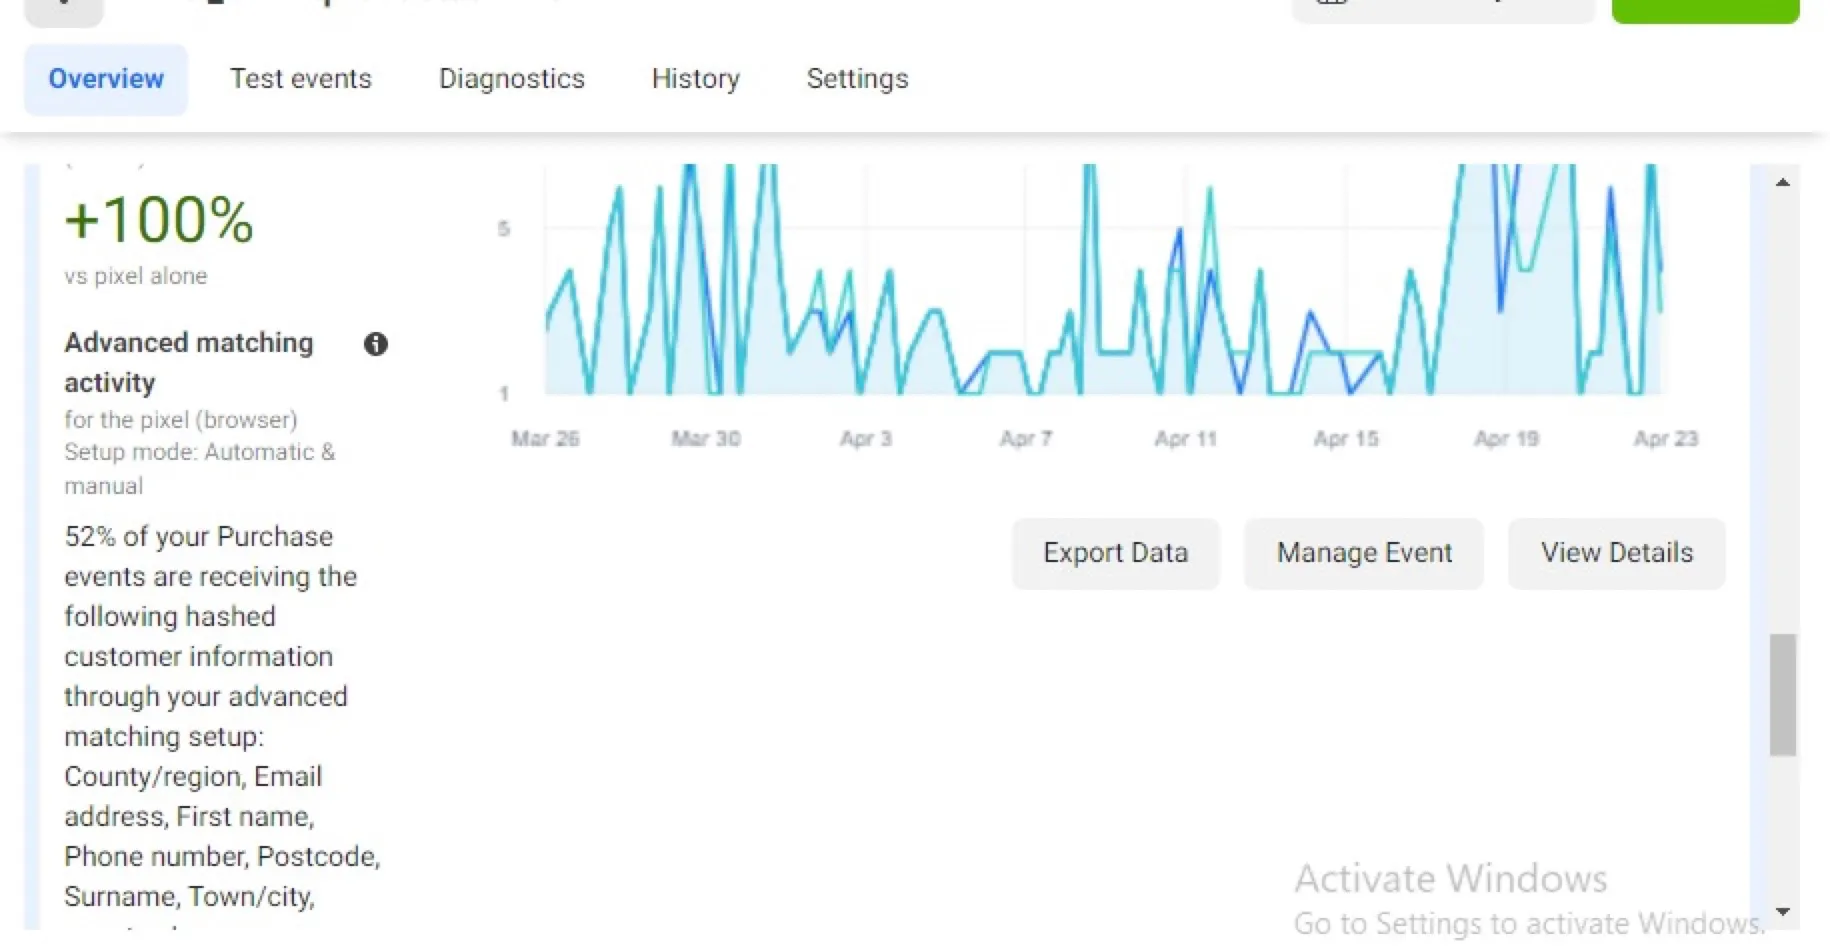Click the 'Apr 3' chart axis label

click(x=866, y=438)
